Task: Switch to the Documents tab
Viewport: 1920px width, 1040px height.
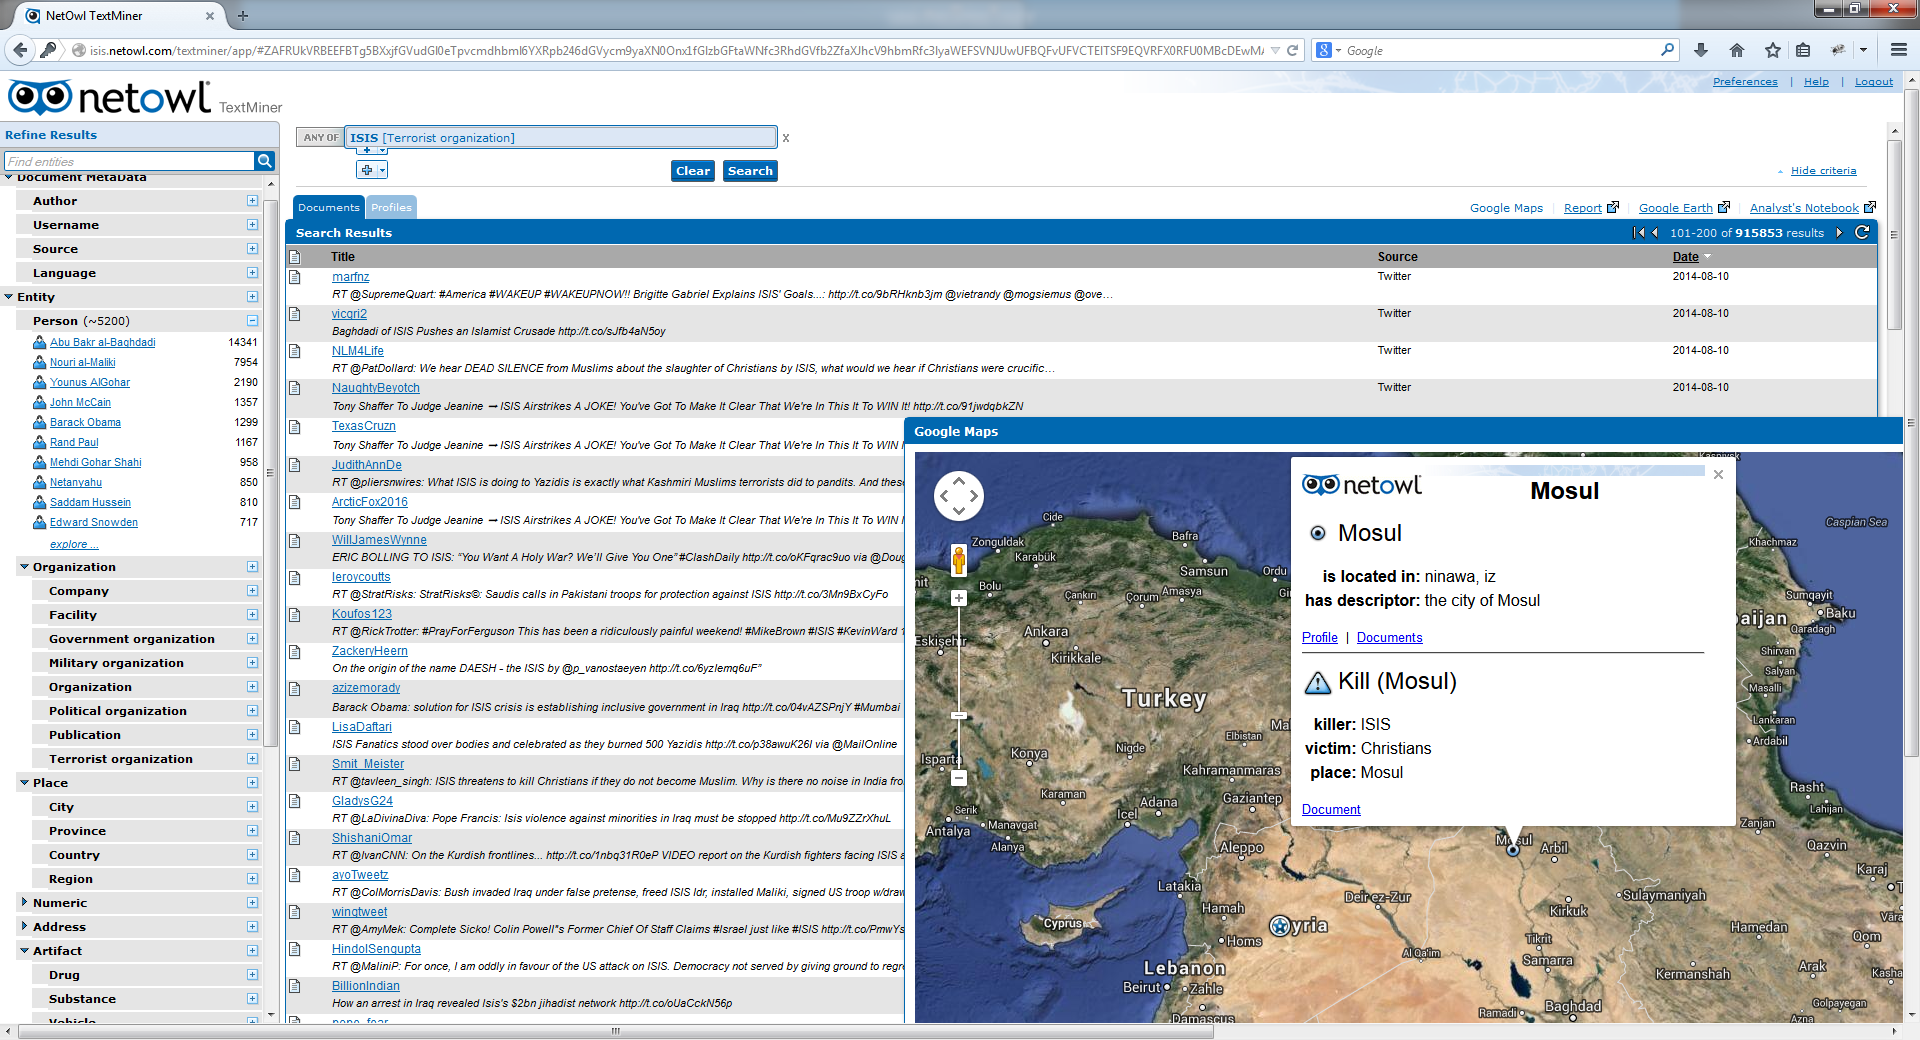Action: (328, 208)
